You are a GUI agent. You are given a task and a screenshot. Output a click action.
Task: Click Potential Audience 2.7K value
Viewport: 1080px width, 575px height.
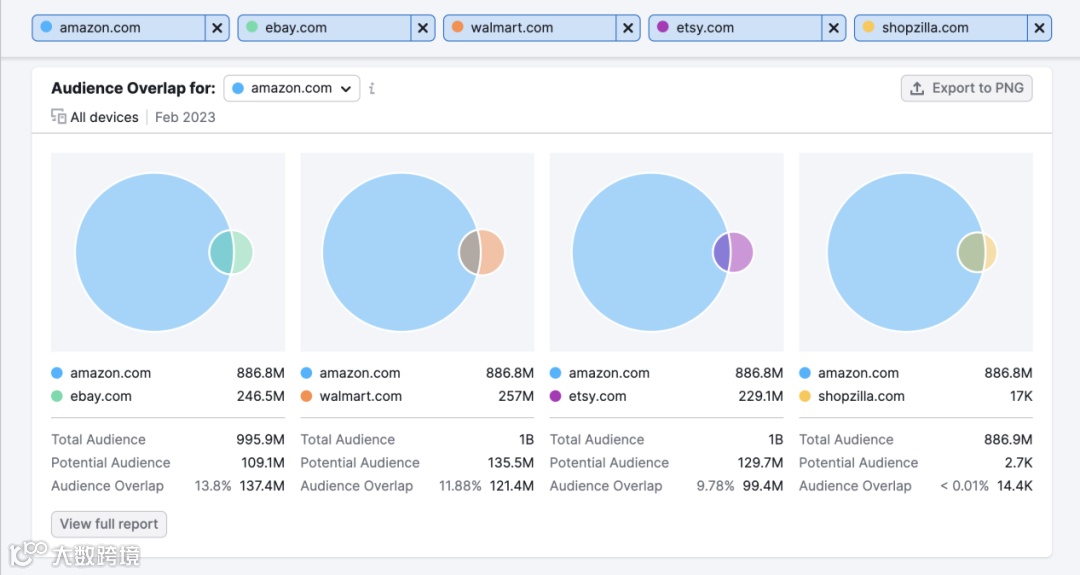pyautogui.click(x=1018, y=463)
